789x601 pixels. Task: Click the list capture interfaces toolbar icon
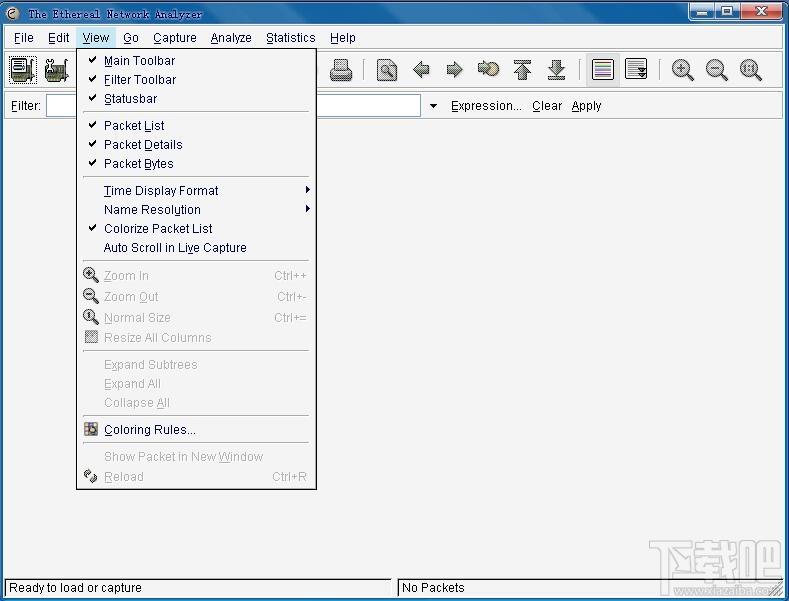[x=23, y=69]
